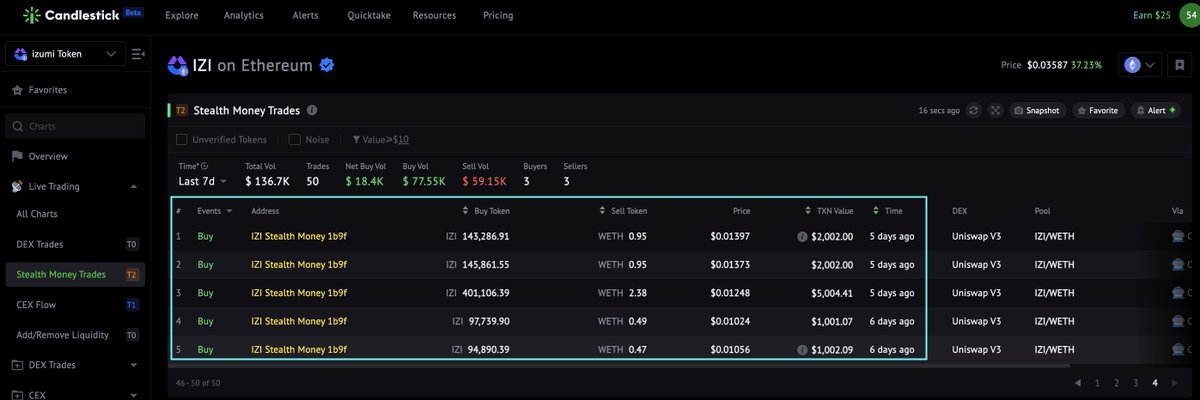Create an Alert for this panel
This screenshot has height=400, width=1200.
1156,110
